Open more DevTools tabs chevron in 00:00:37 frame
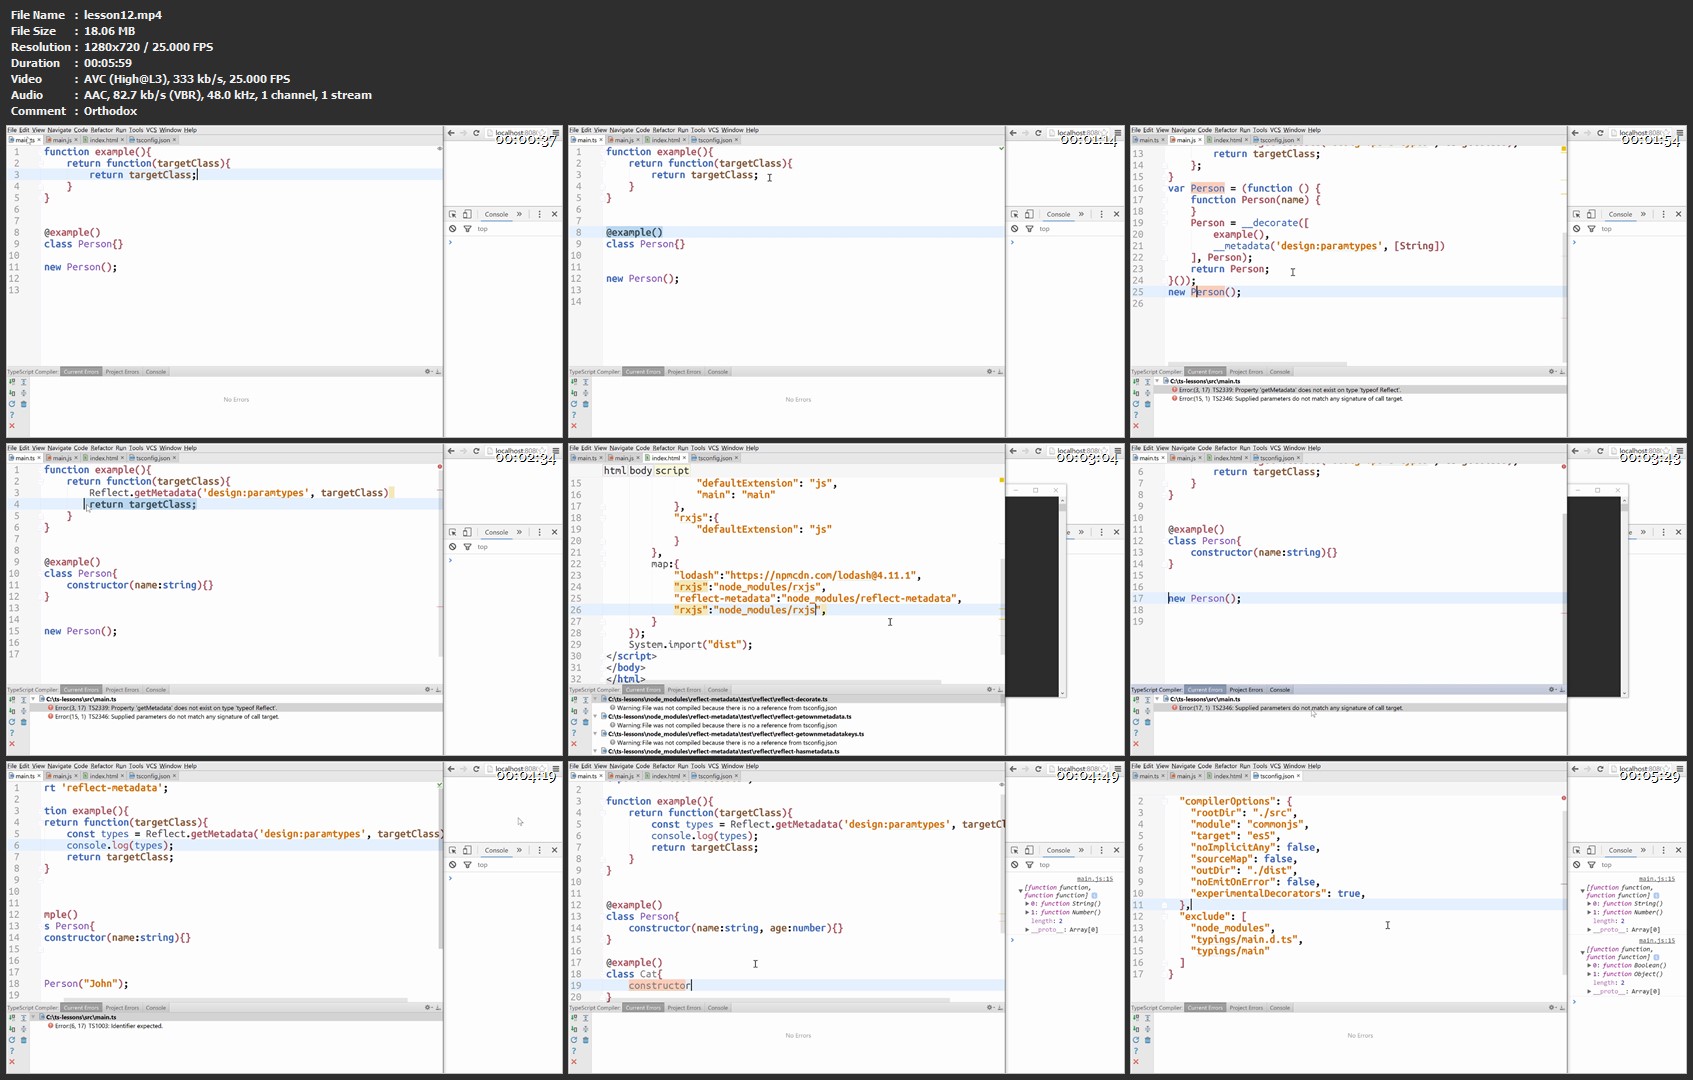 (x=519, y=214)
